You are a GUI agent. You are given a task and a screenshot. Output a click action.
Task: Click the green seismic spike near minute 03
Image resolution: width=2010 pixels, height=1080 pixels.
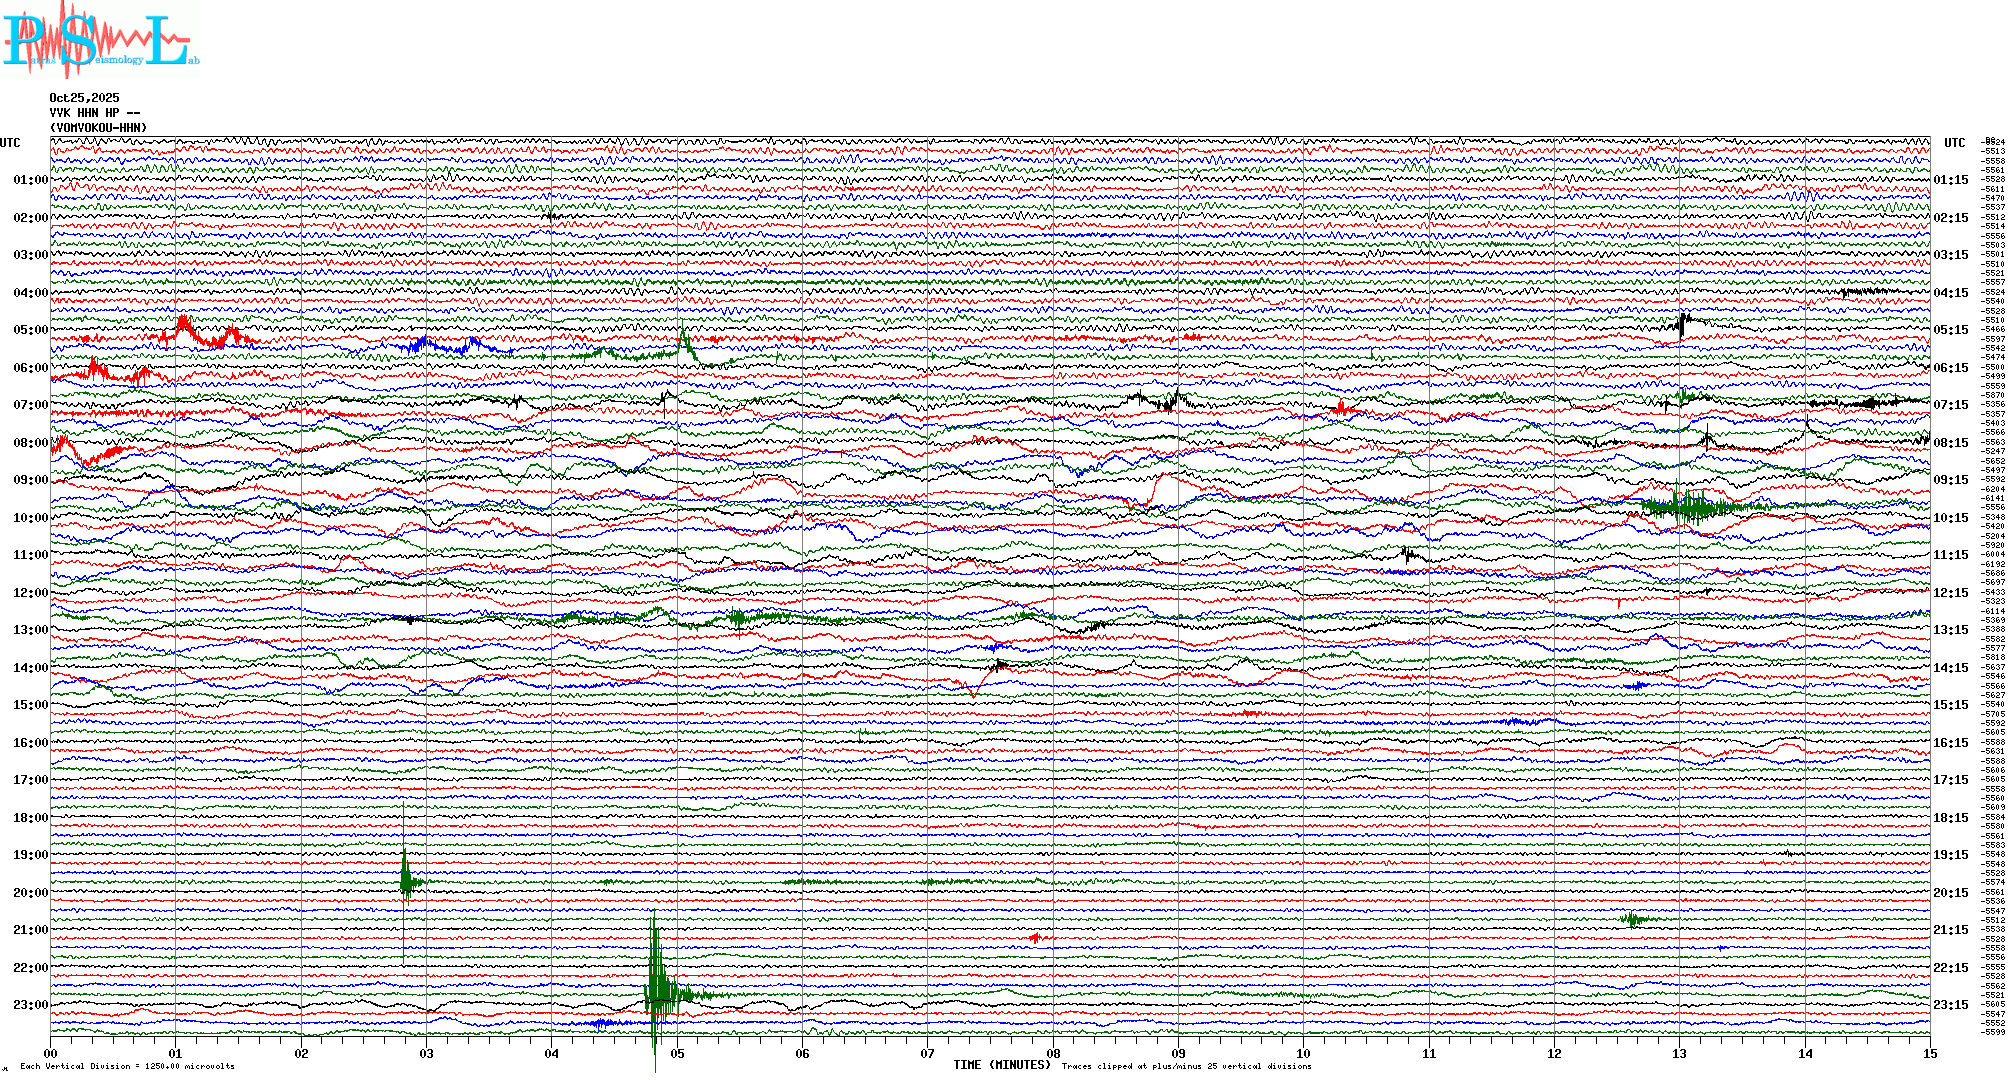click(x=405, y=880)
